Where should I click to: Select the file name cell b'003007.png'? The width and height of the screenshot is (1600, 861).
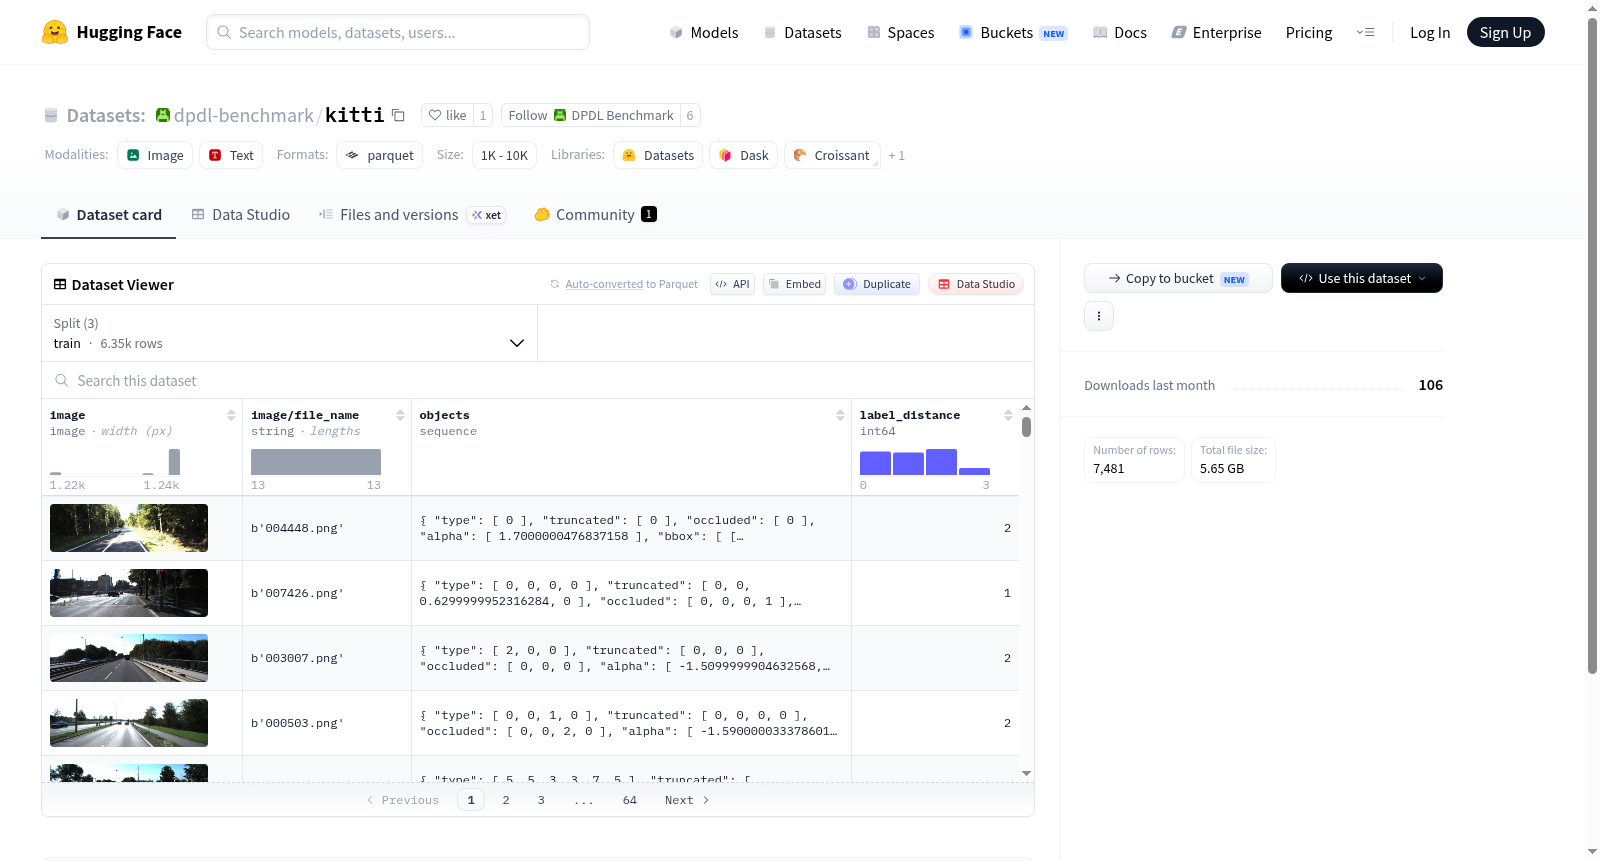[x=327, y=658]
